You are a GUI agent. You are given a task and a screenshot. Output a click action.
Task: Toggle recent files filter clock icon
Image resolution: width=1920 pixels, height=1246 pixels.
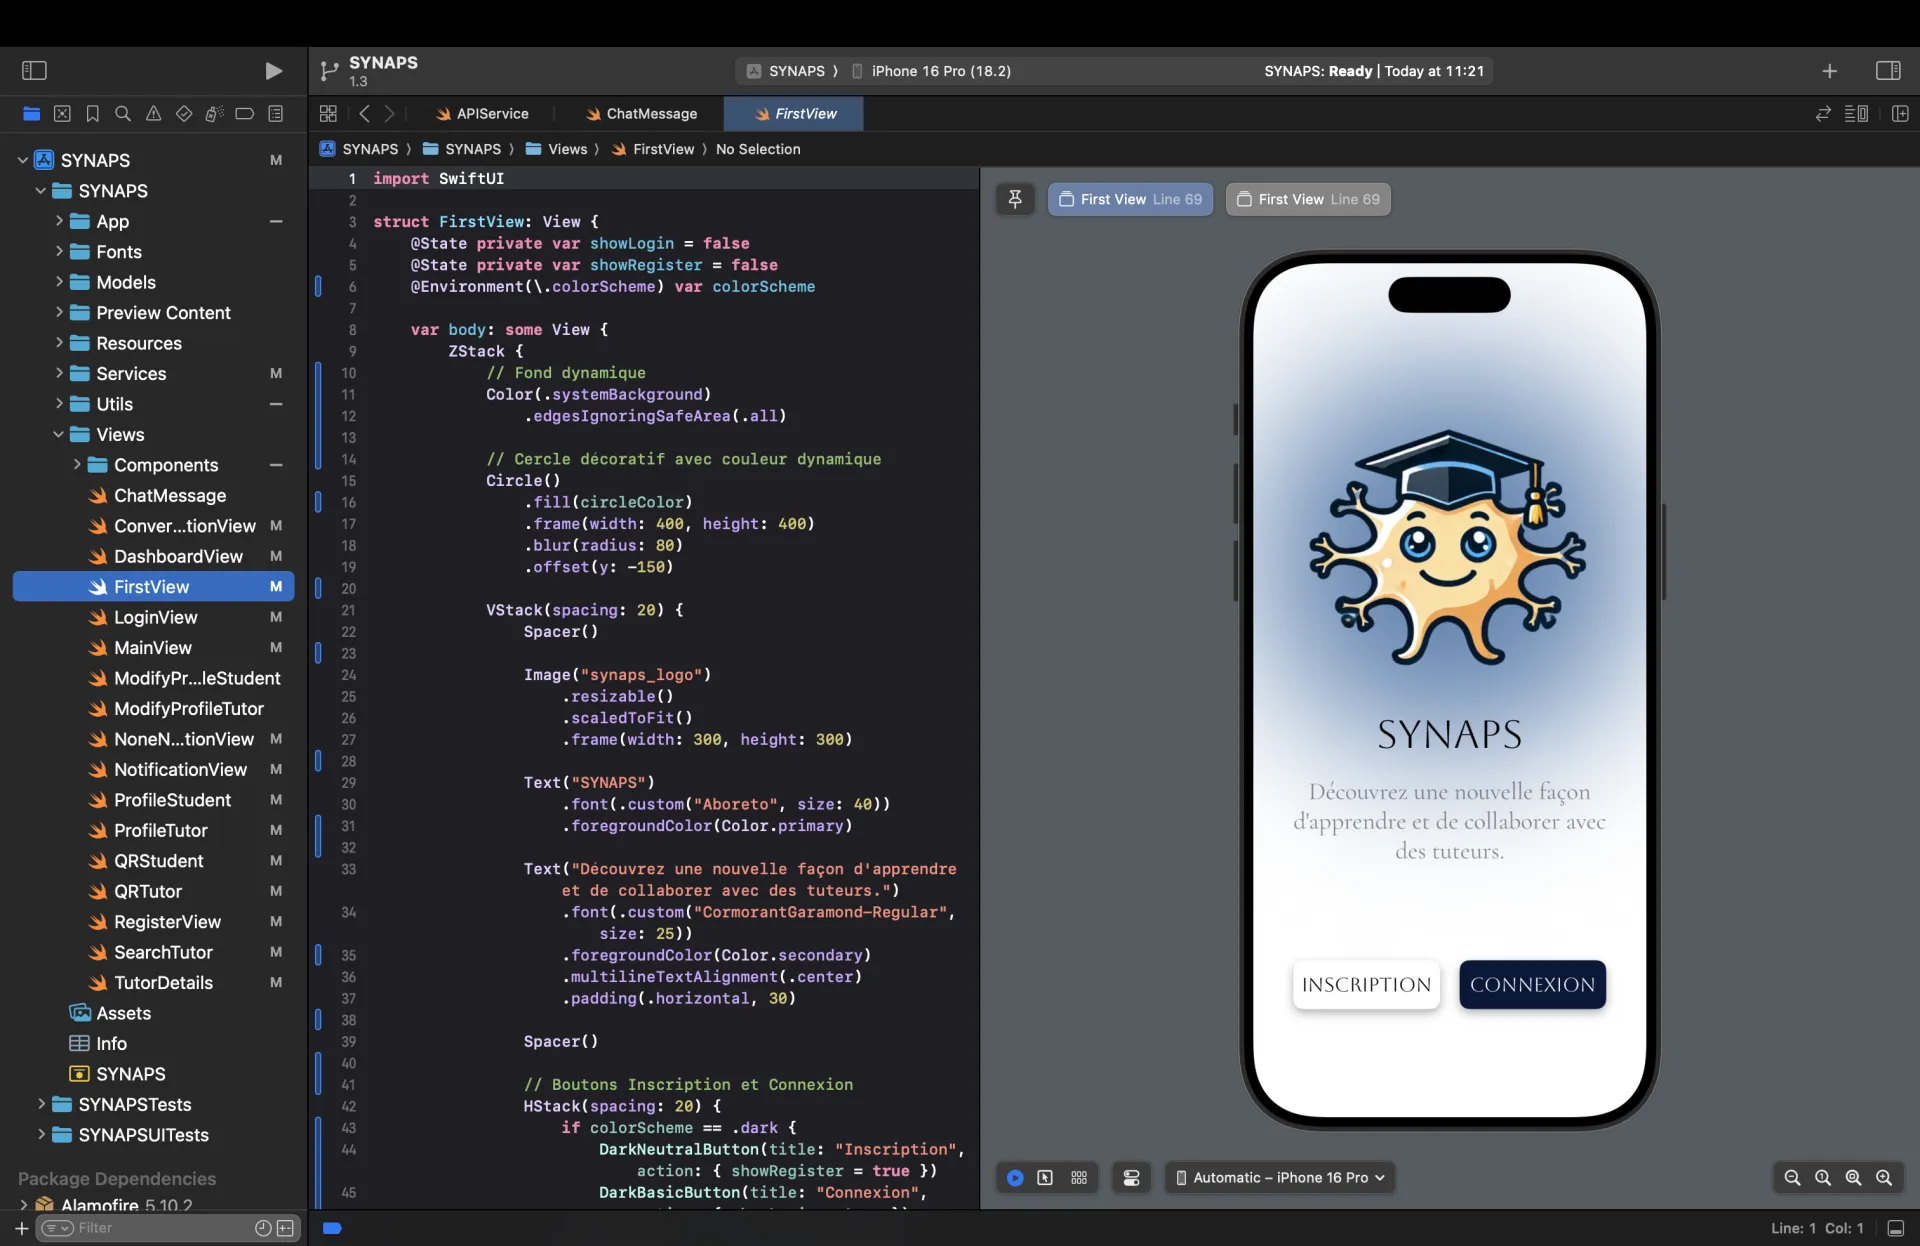[263, 1228]
